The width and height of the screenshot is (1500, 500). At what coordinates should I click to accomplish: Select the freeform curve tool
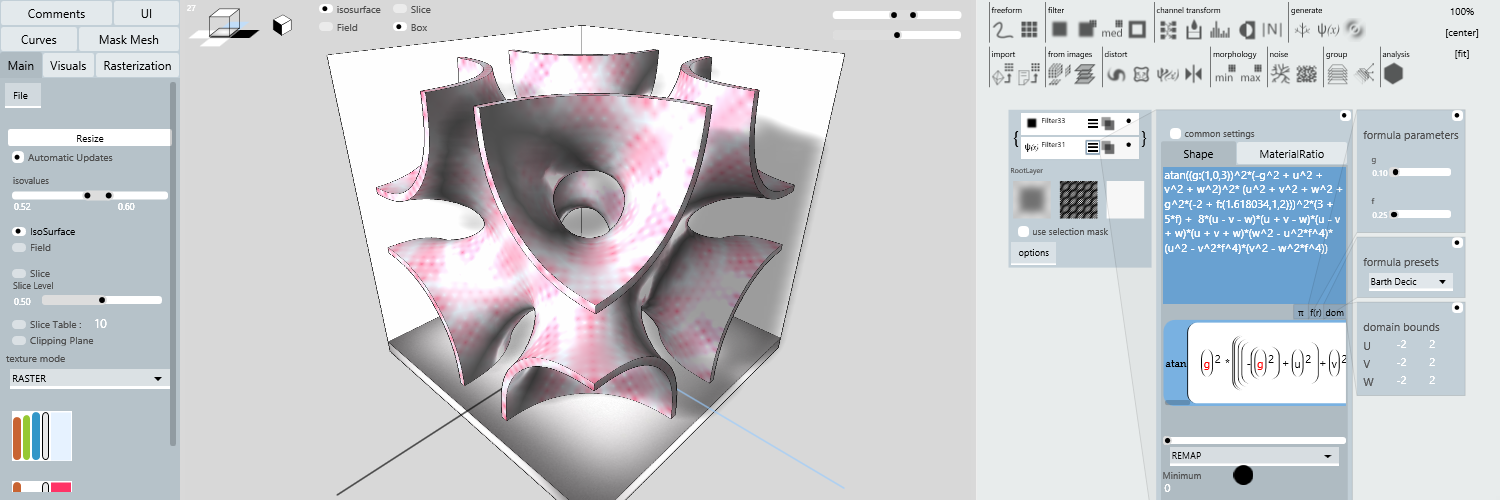point(1002,30)
